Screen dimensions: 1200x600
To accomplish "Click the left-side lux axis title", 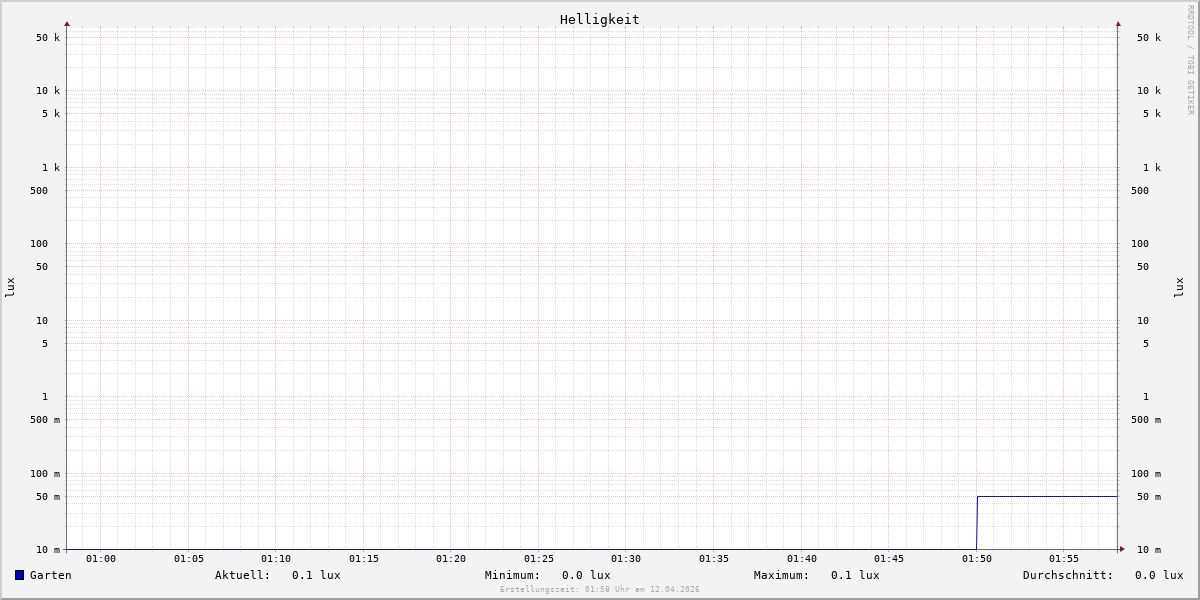I will (10, 287).
